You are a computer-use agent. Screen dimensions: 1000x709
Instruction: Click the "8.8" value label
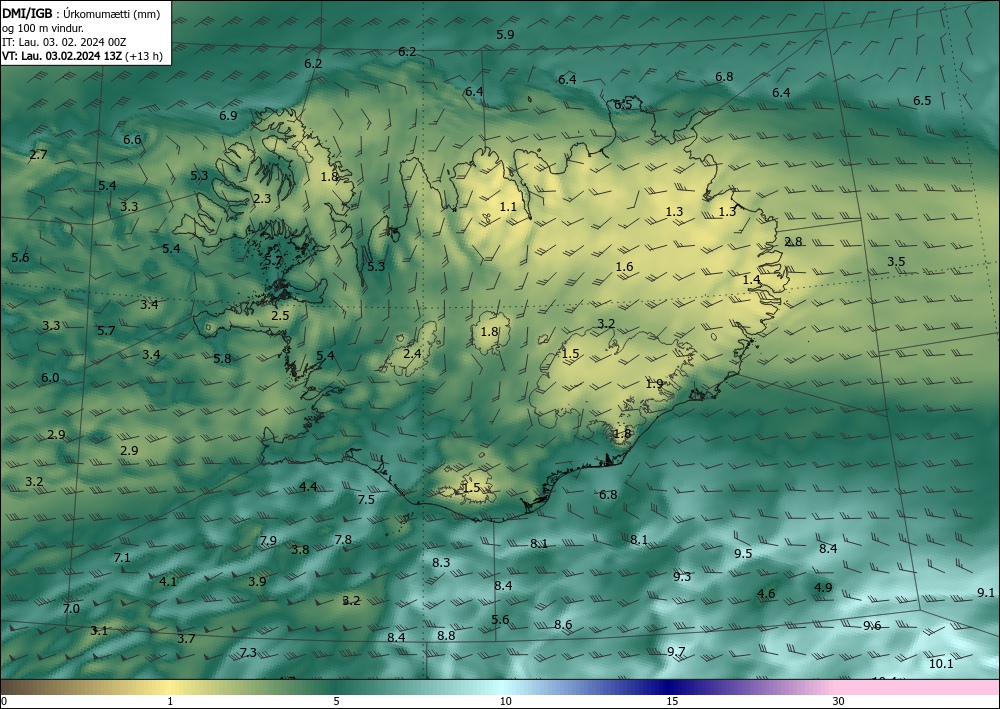pos(446,635)
